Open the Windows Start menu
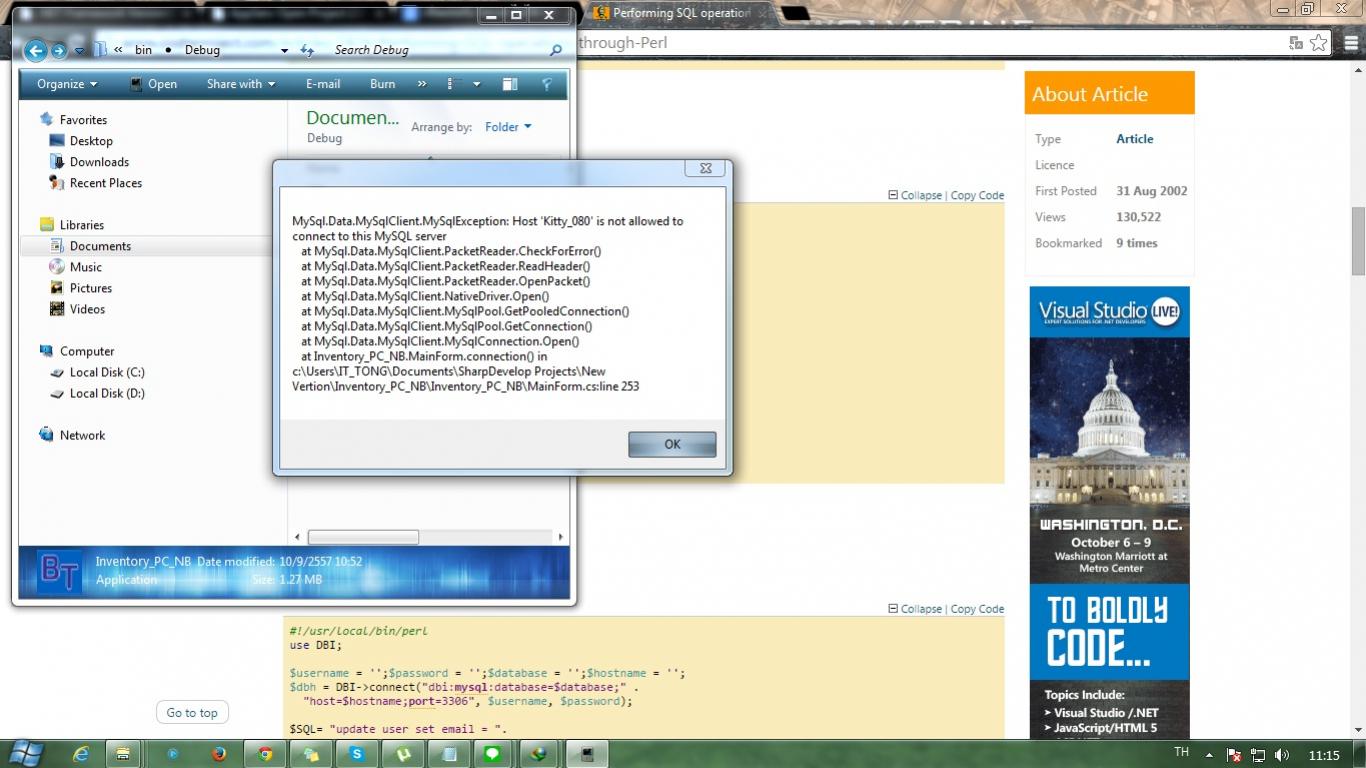 coord(24,753)
